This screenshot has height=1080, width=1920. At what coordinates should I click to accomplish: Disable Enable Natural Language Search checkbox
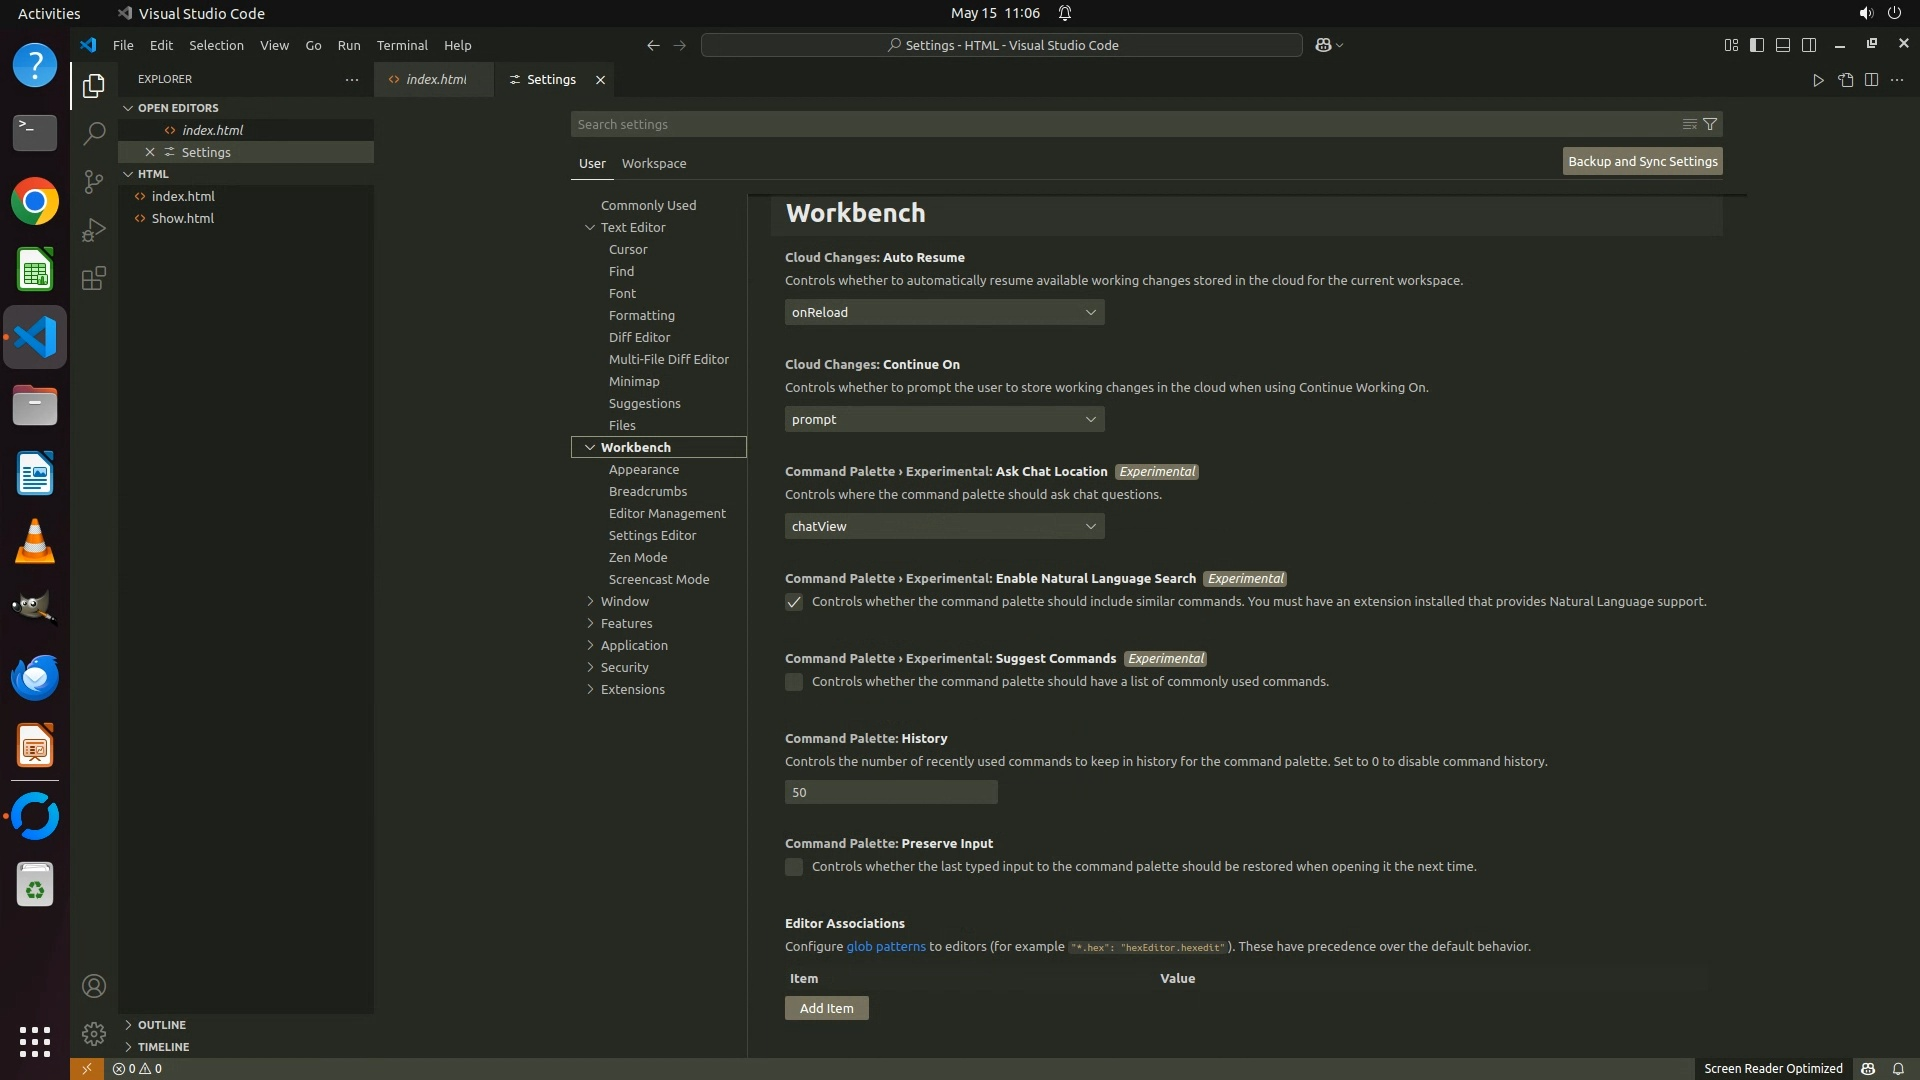click(794, 602)
